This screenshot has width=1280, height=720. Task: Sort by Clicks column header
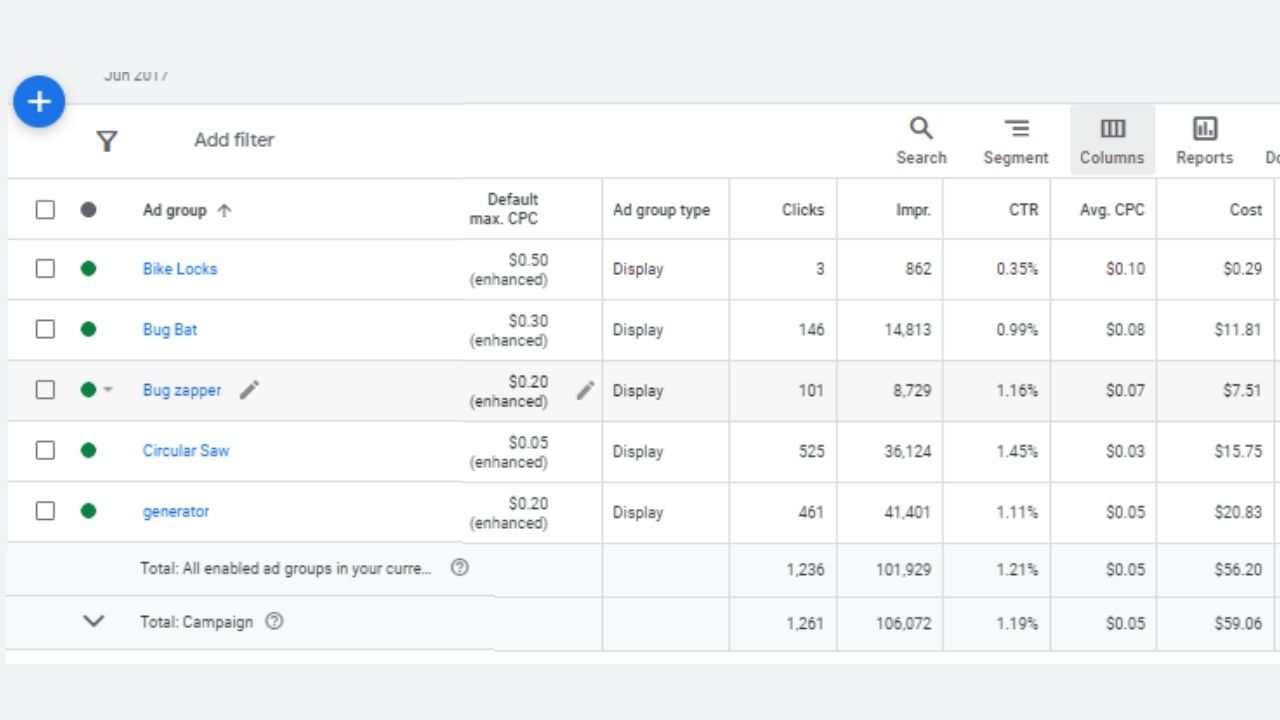click(803, 210)
